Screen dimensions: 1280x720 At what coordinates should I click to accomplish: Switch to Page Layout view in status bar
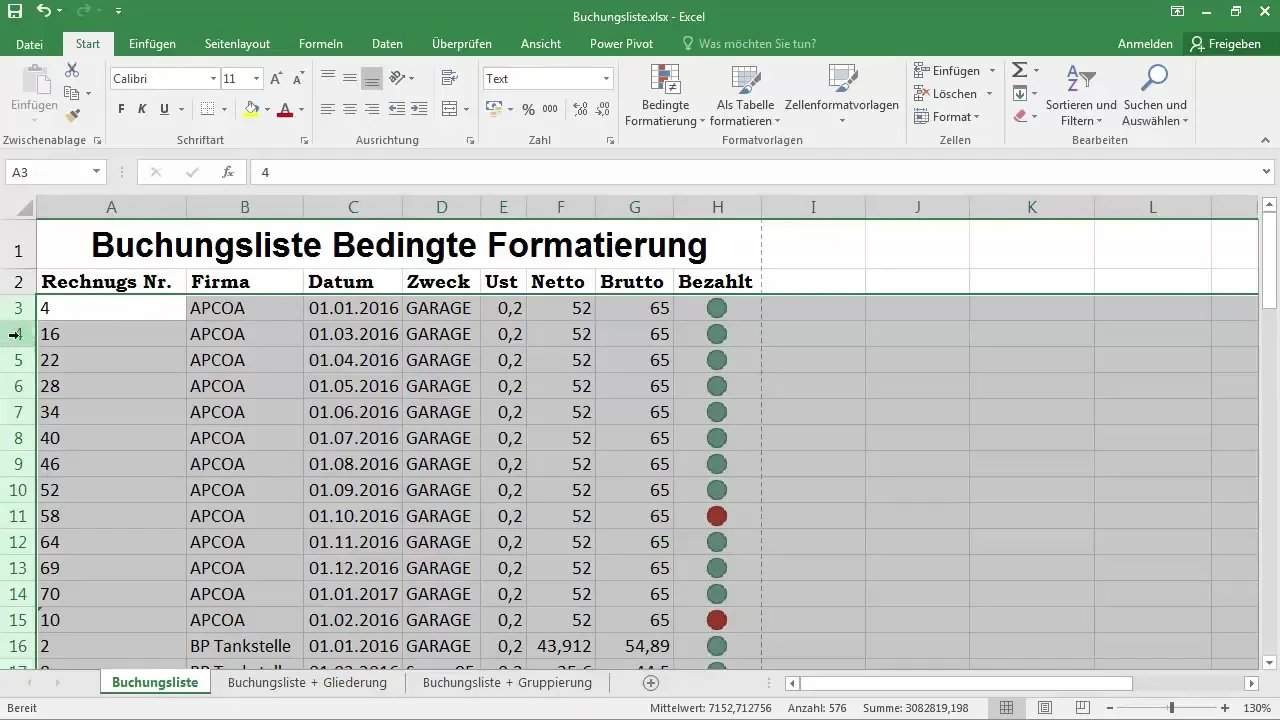click(1045, 708)
